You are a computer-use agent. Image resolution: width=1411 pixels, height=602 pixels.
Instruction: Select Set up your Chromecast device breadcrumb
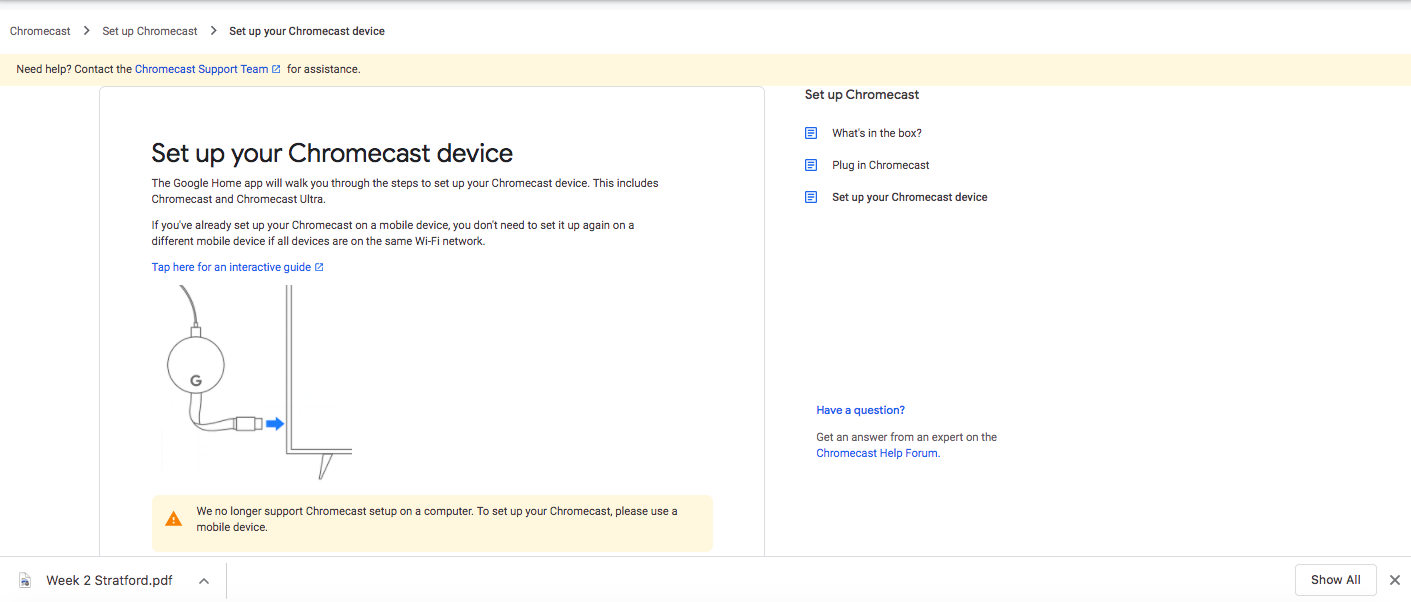point(307,31)
